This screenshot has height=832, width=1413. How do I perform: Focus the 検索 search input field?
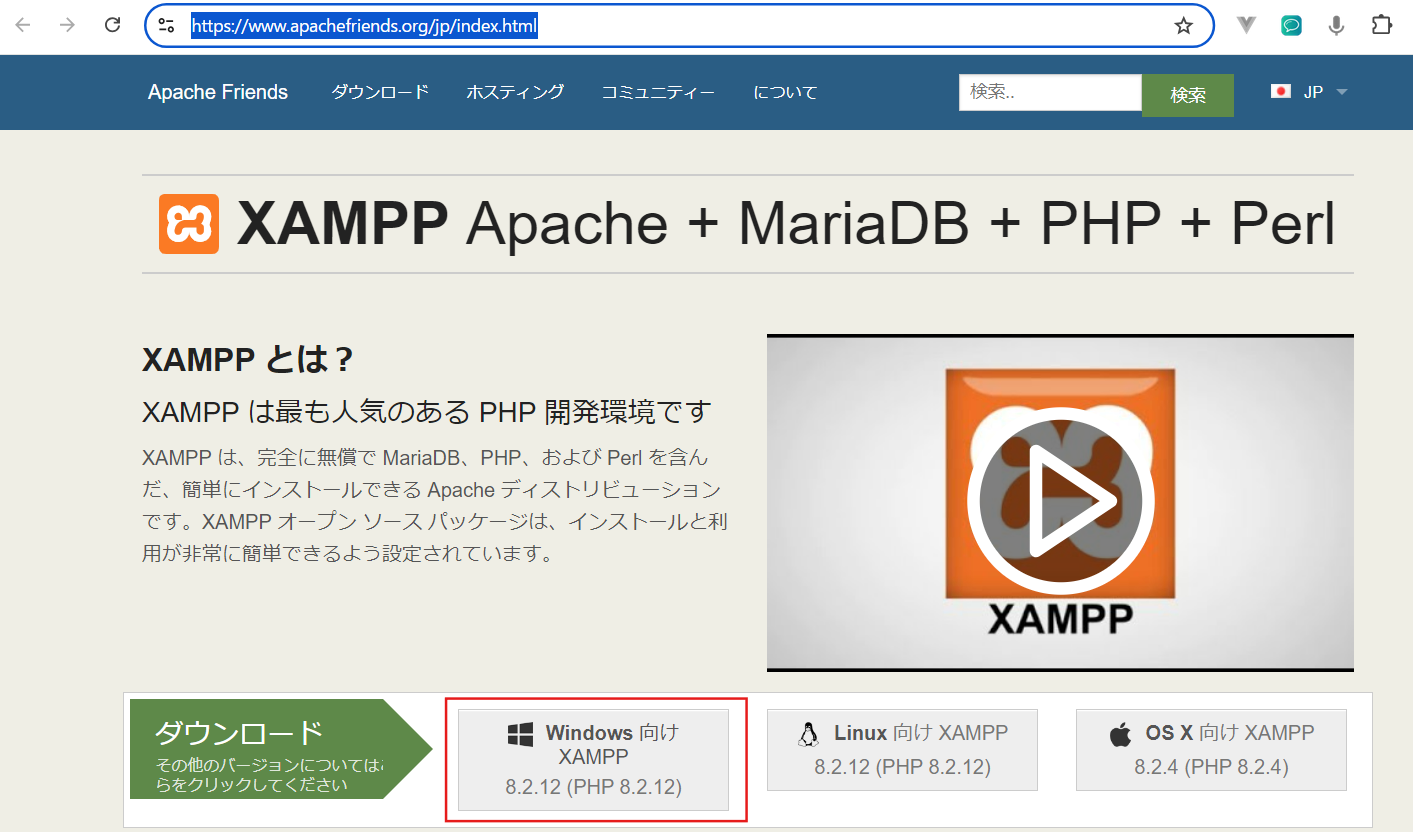[x=1050, y=92]
